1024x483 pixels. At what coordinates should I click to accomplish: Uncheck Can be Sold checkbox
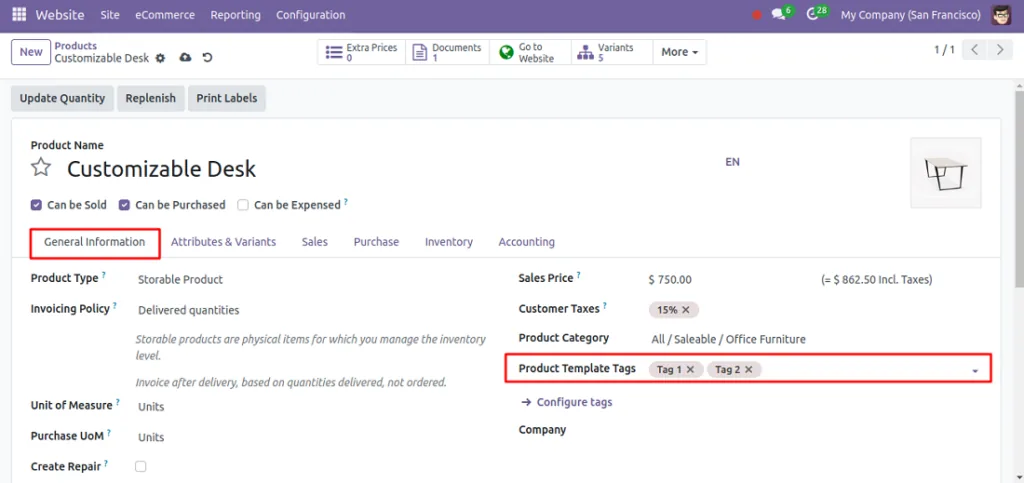(x=37, y=205)
